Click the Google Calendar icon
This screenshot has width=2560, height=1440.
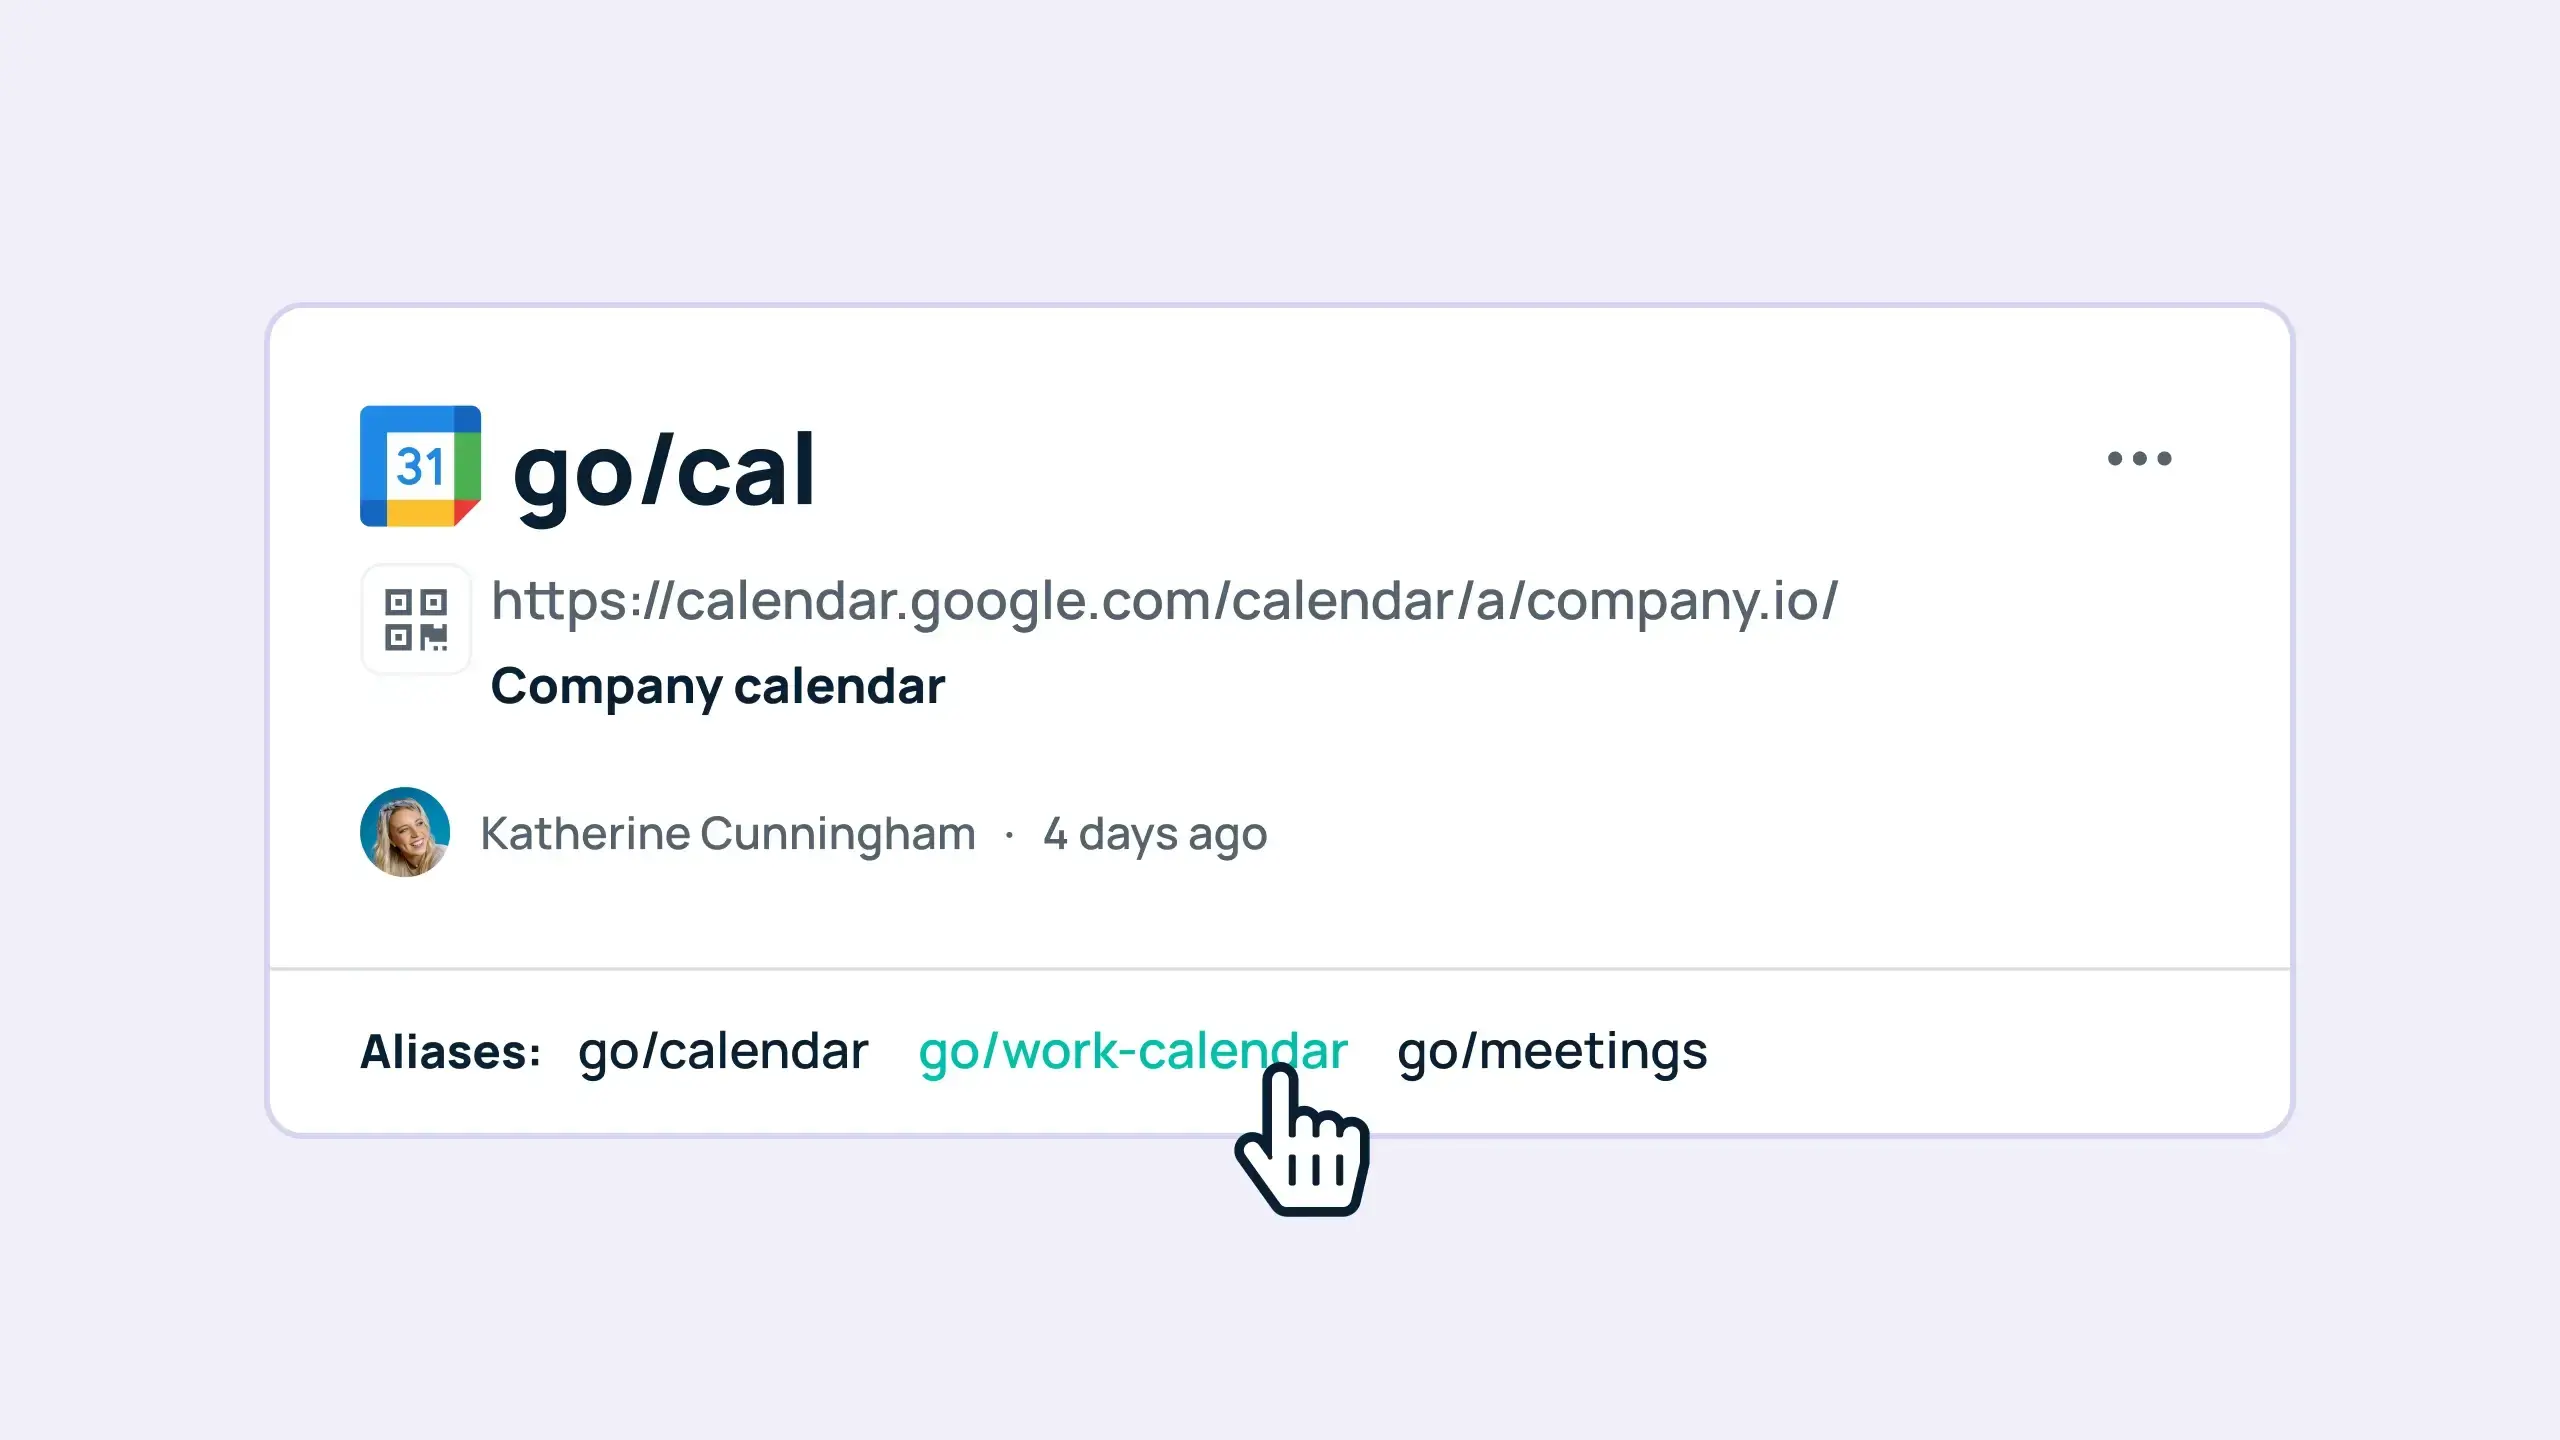420,465
